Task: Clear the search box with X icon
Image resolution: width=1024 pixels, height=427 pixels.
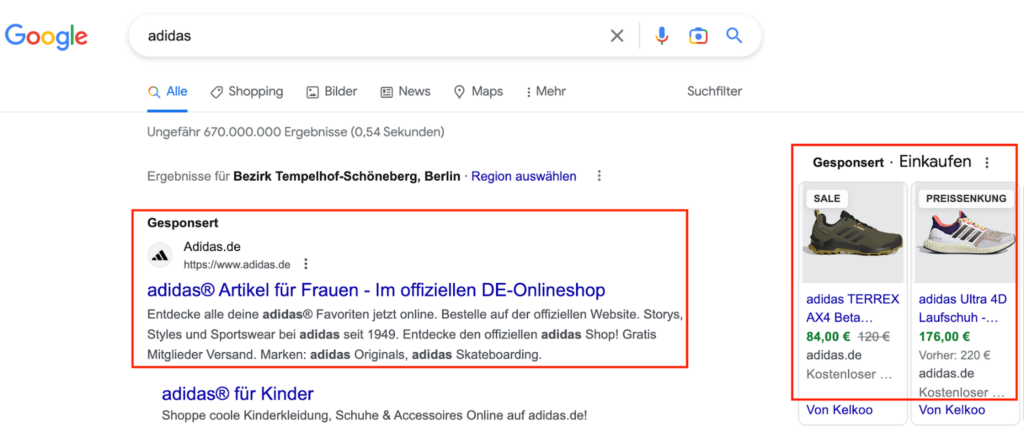Action: point(616,36)
